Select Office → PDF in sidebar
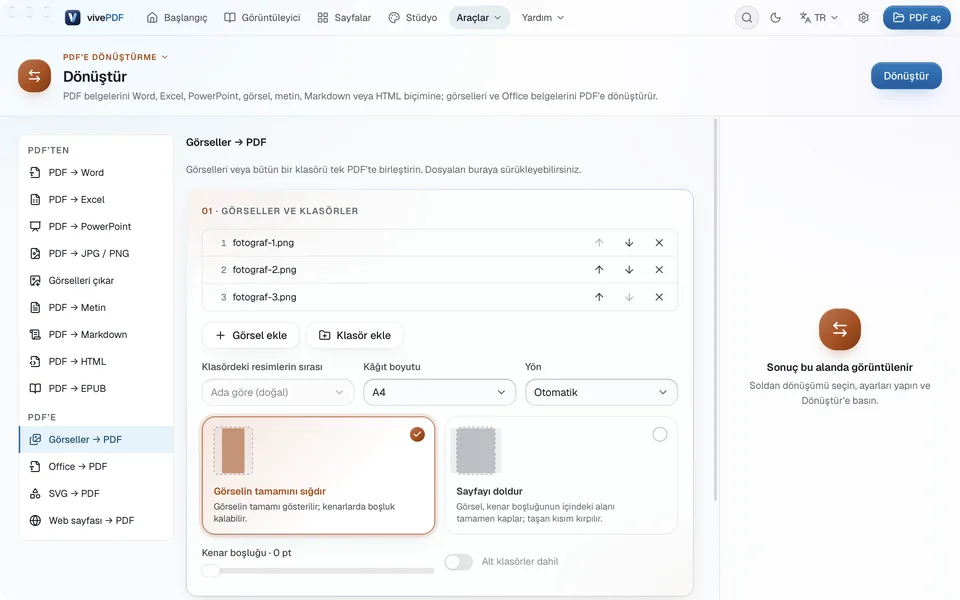Image resolution: width=960 pixels, height=600 pixels. 96,467
